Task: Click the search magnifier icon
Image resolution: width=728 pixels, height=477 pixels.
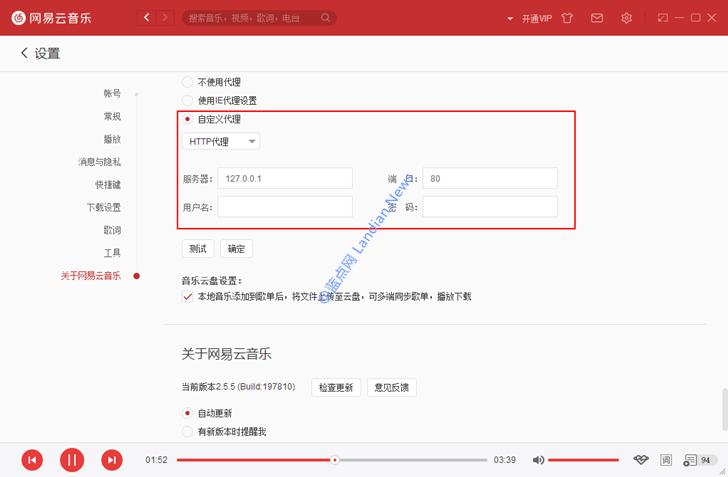Action: pos(325,18)
